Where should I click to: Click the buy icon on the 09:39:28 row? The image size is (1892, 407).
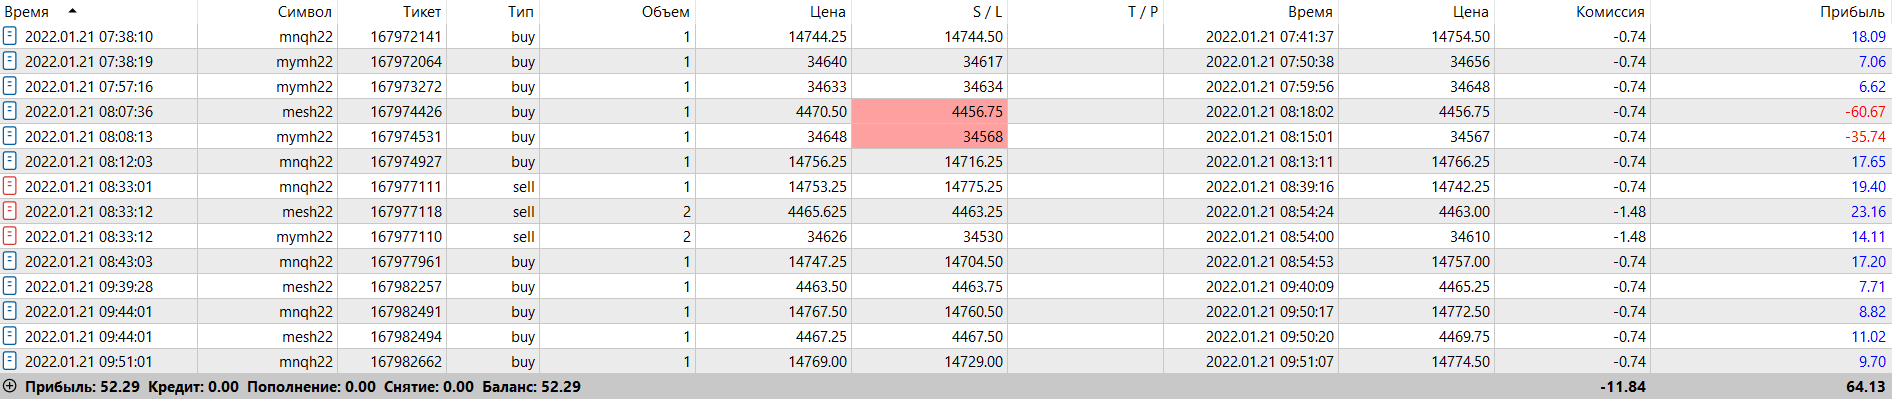tap(10, 286)
